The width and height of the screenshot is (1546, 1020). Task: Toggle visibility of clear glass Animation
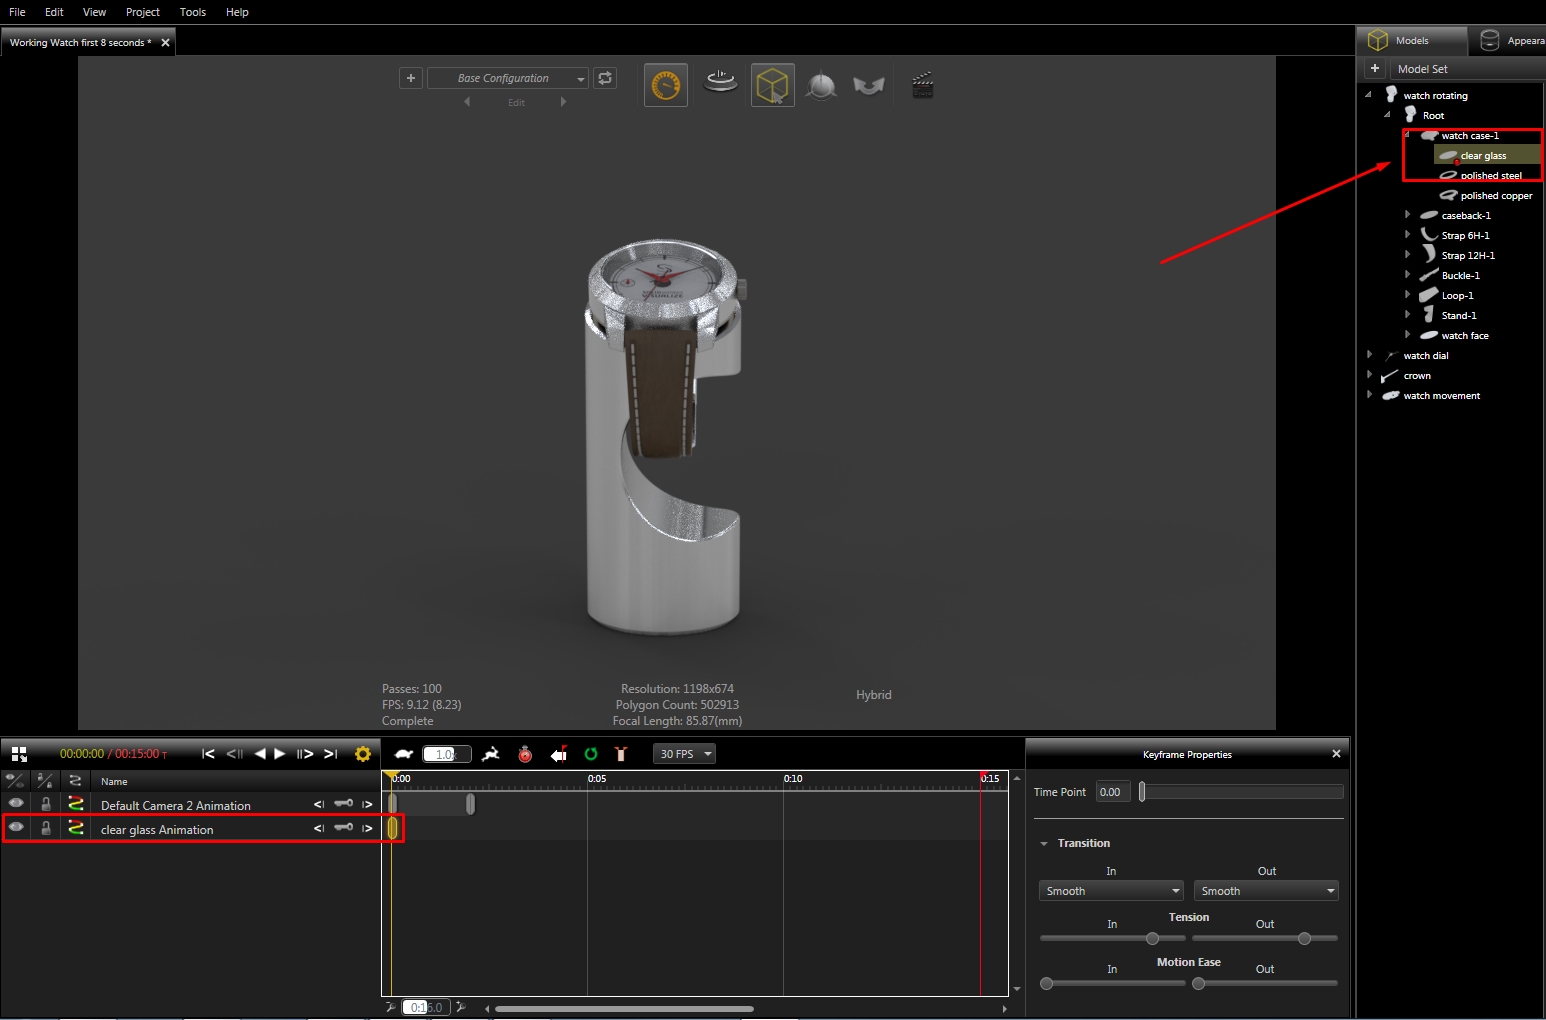click(16, 828)
